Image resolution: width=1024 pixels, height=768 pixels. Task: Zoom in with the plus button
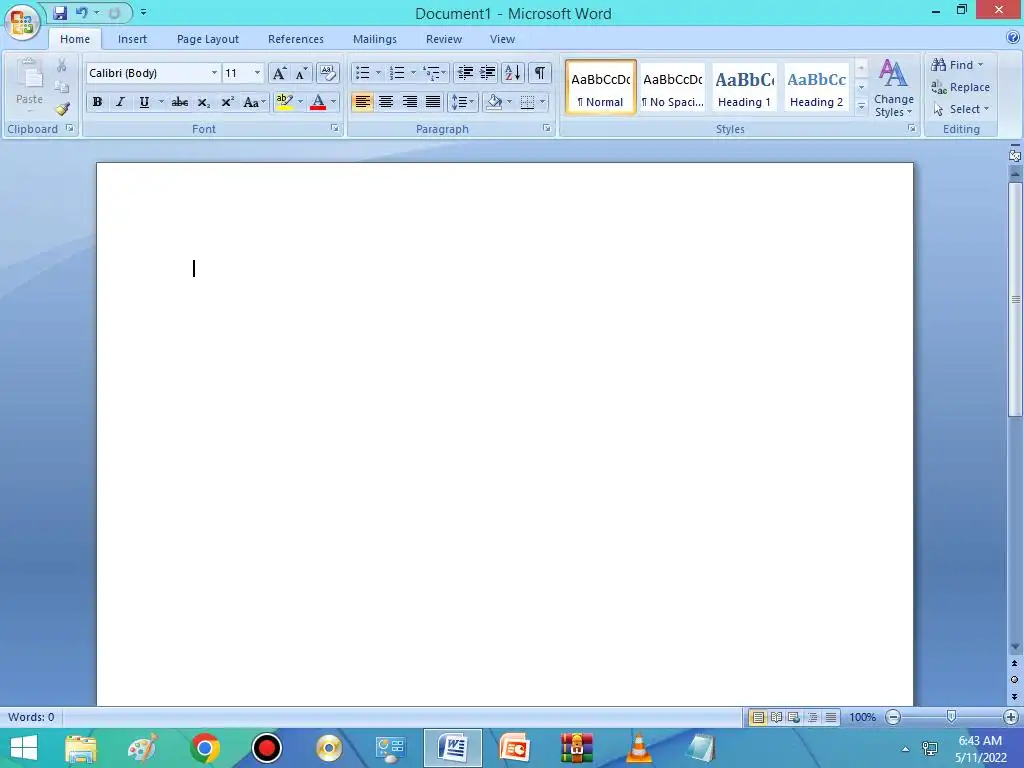tap(1010, 717)
